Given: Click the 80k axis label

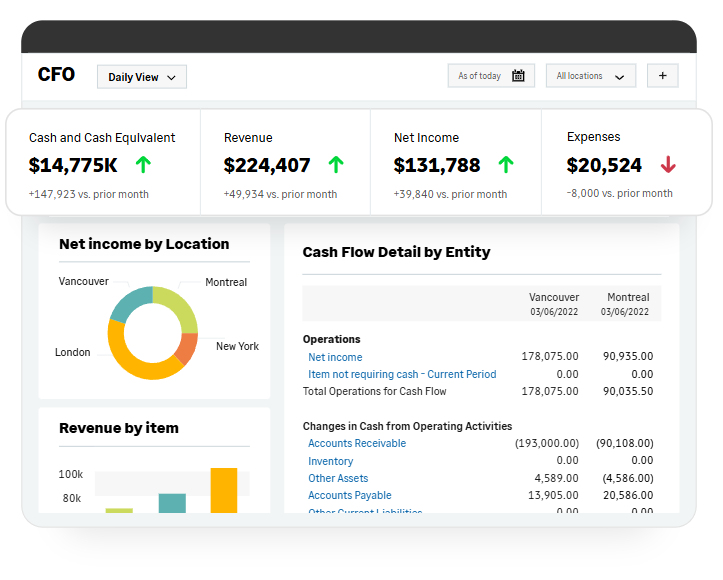Looking at the screenshot, I should click(71, 498).
